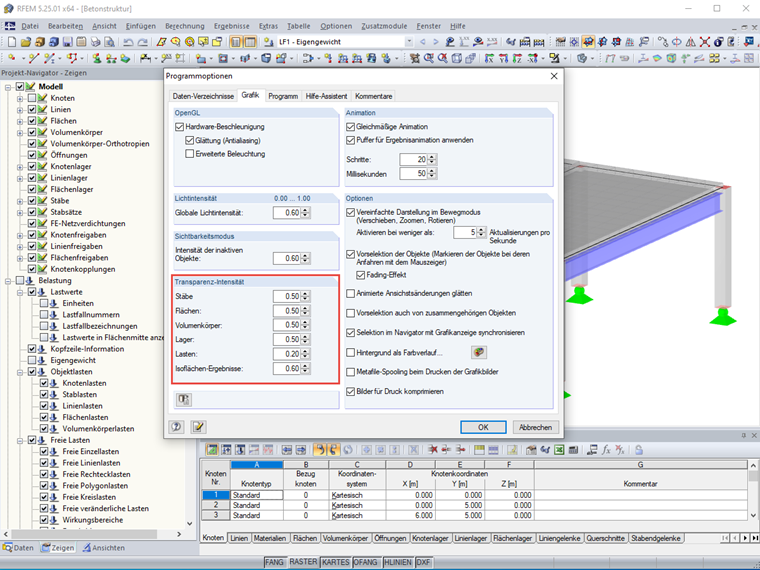Click the OK button
Viewport: 760px width, 570px height.
tap(483, 427)
